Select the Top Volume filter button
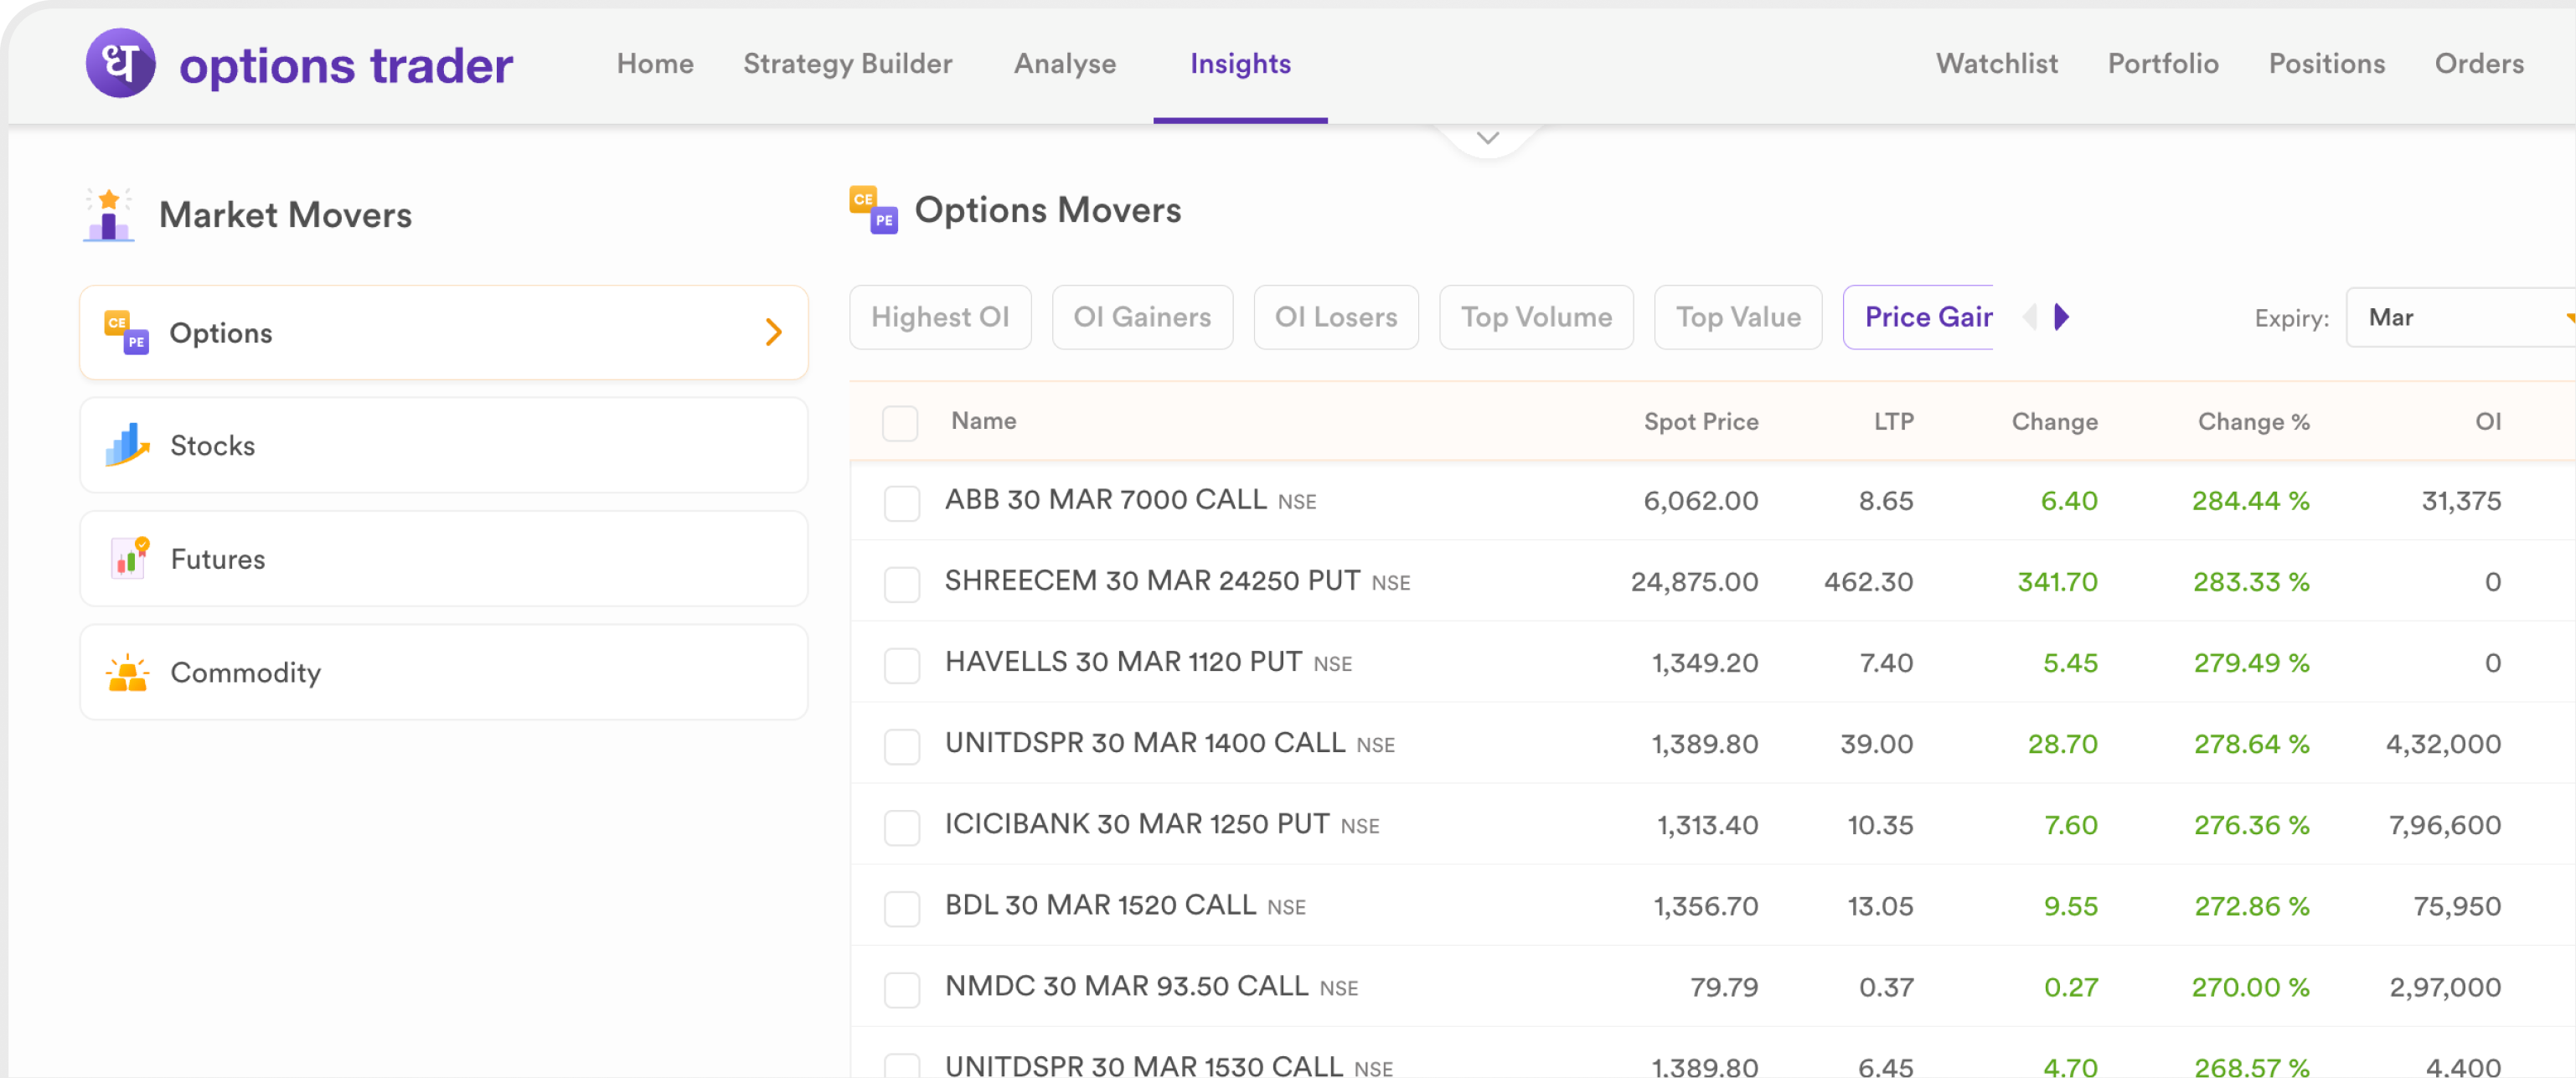This screenshot has width=2576, height=1078. tap(1535, 317)
